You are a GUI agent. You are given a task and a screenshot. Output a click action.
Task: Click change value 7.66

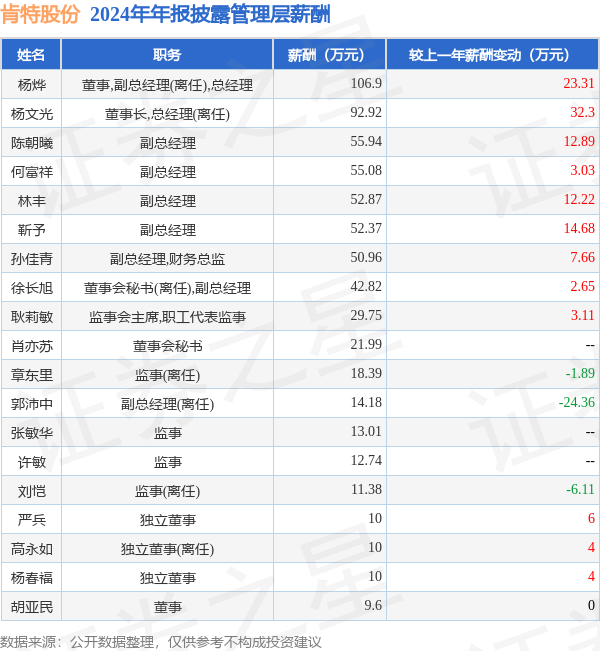tap(583, 258)
